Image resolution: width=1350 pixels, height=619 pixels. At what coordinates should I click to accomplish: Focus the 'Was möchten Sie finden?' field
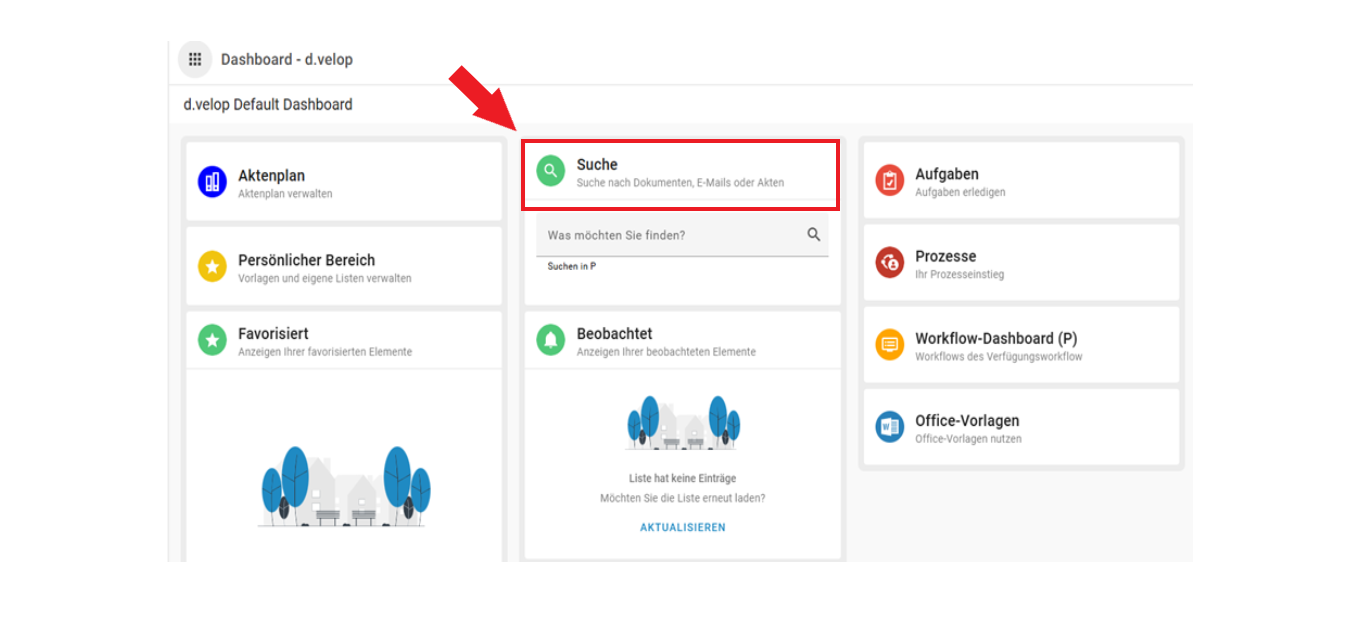pyautogui.click(x=670, y=235)
